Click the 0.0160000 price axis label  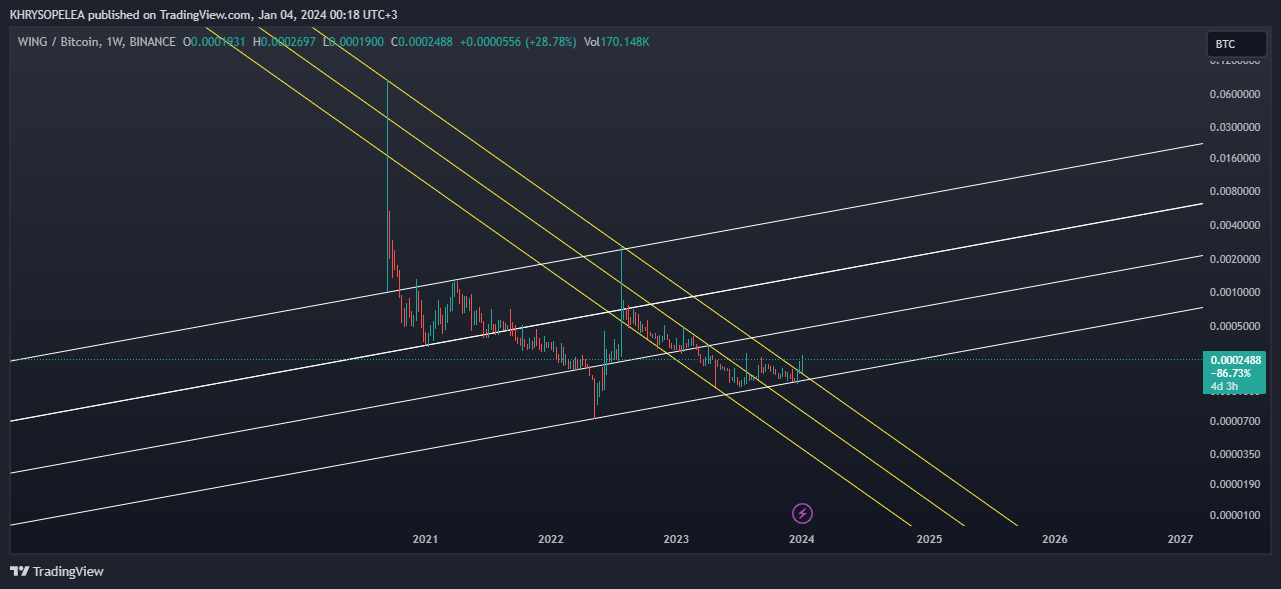pos(1235,159)
